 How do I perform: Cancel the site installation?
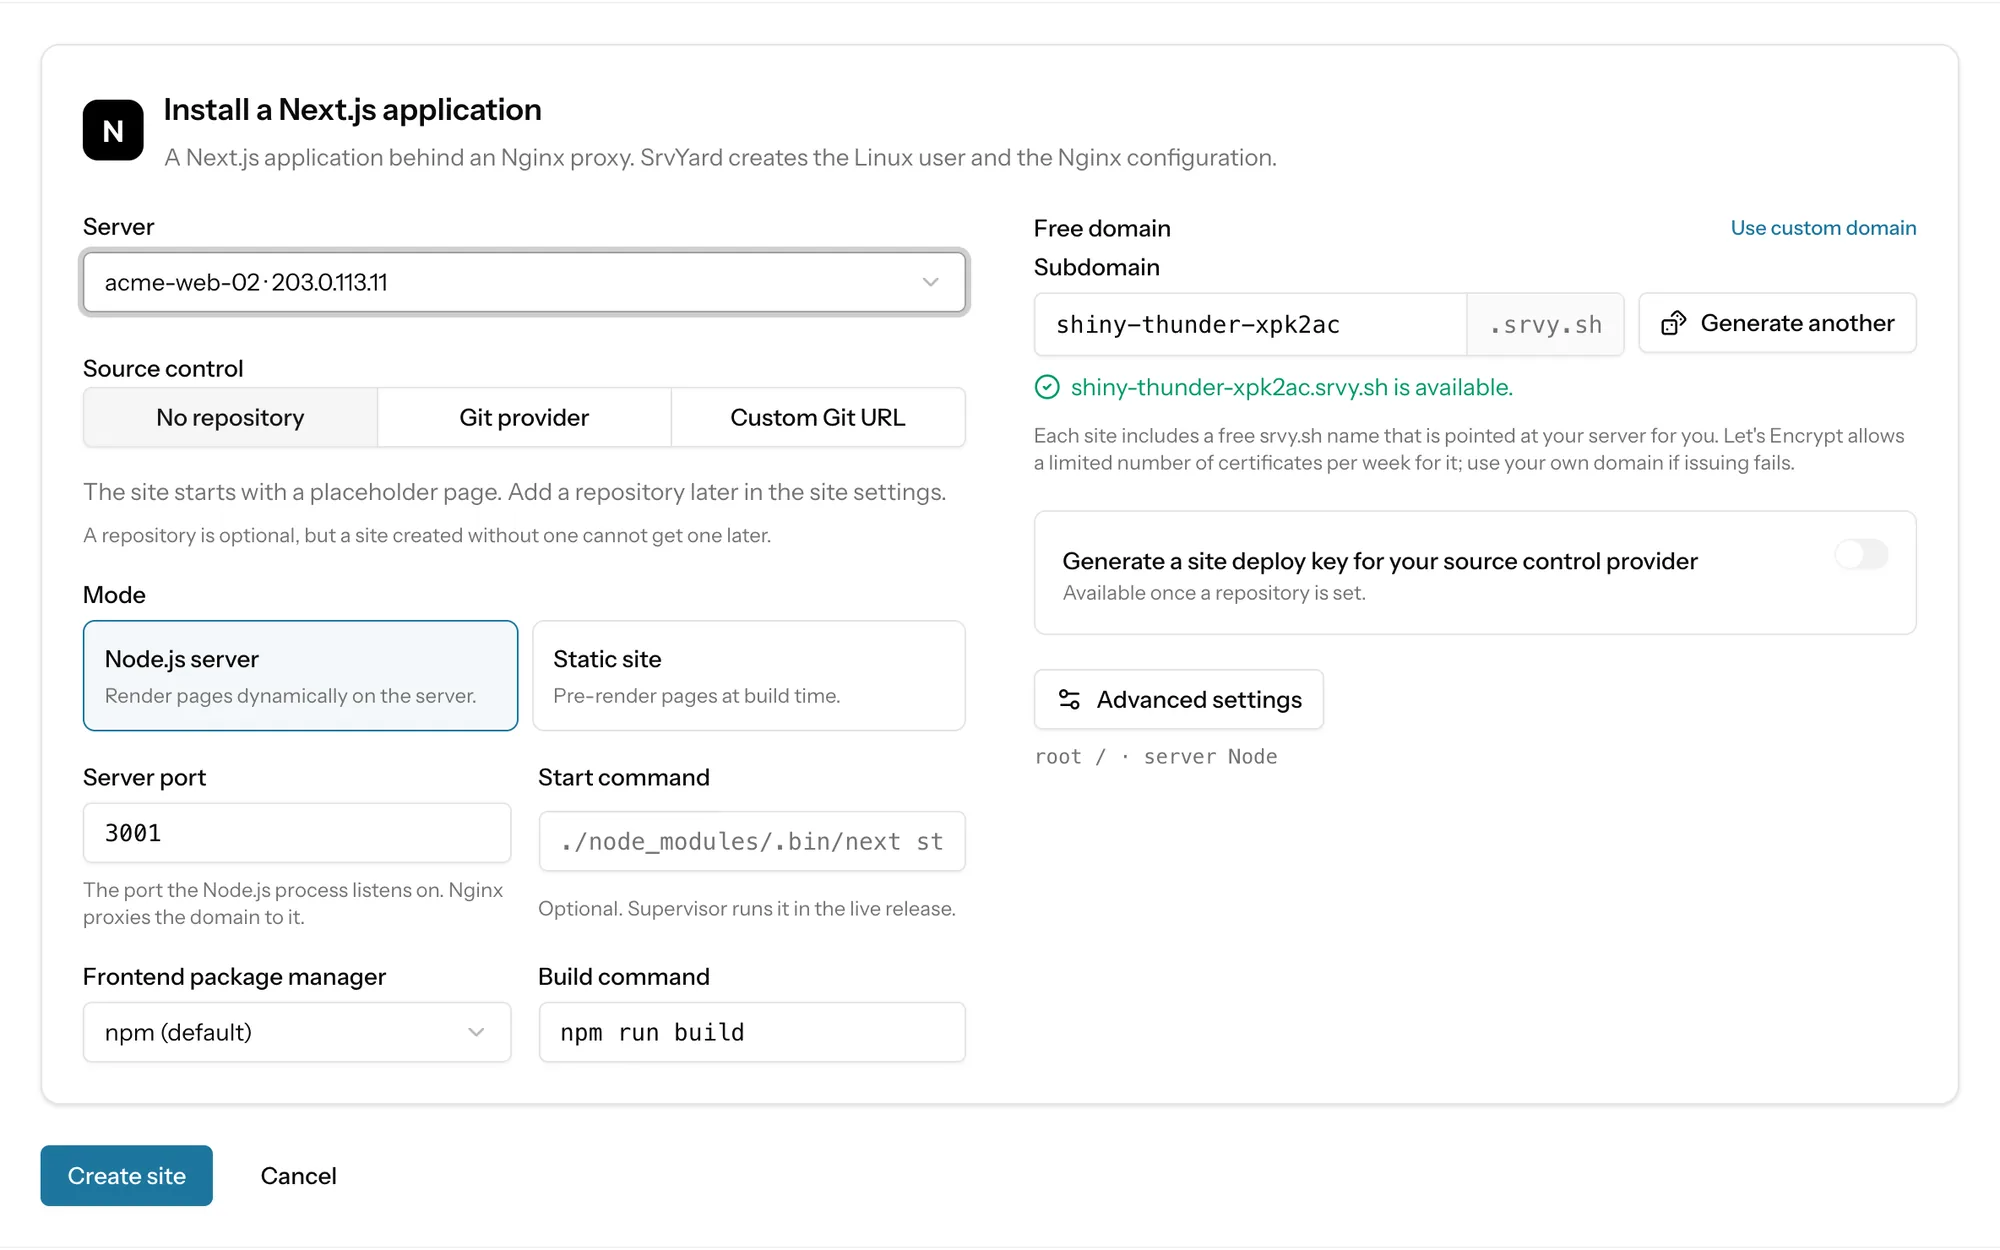[298, 1176]
